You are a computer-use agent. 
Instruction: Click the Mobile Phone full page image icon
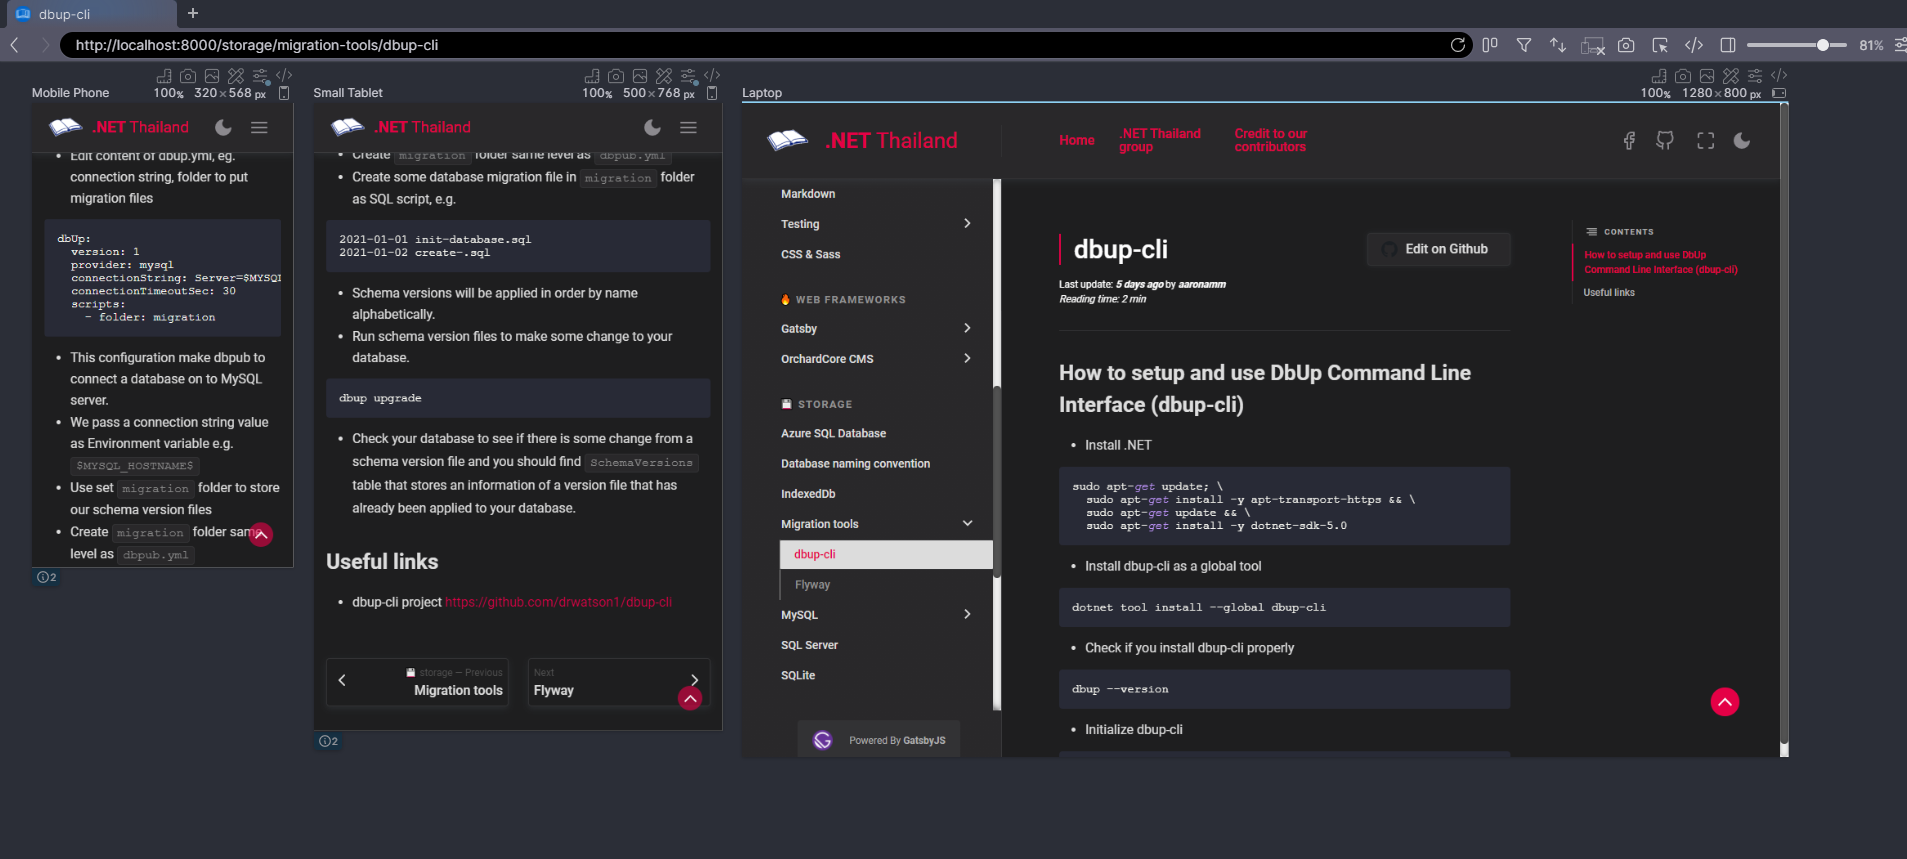point(212,76)
